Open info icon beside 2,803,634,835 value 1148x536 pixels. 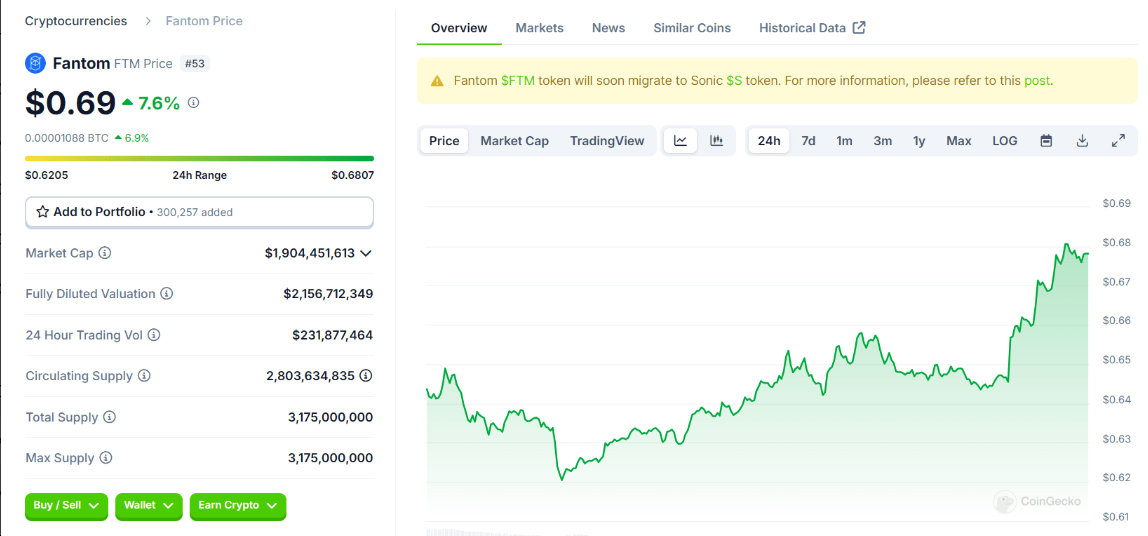366,376
